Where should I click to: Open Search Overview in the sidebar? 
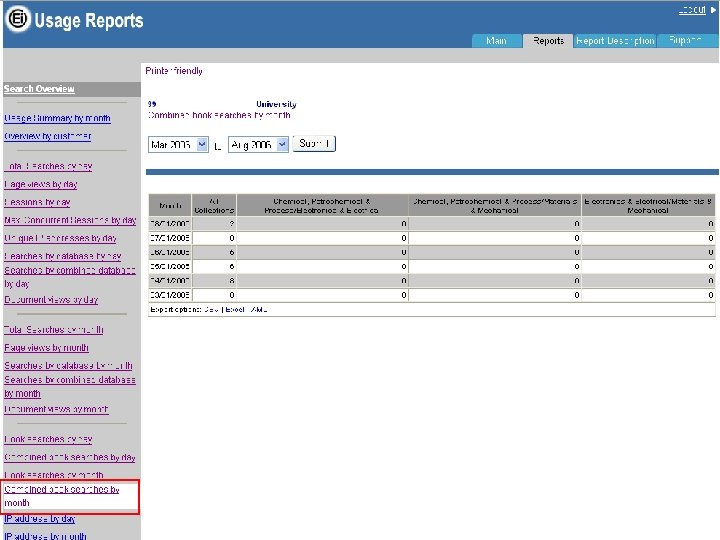coord(39,89)
